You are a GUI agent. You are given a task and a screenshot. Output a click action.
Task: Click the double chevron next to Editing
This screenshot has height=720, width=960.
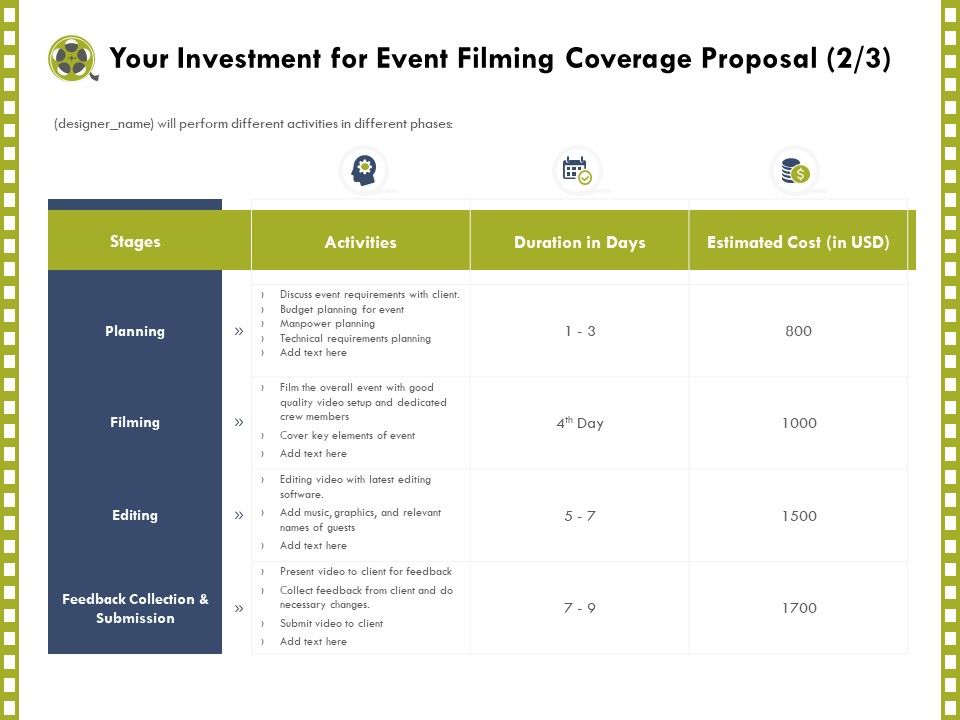(x=239, y=515)
